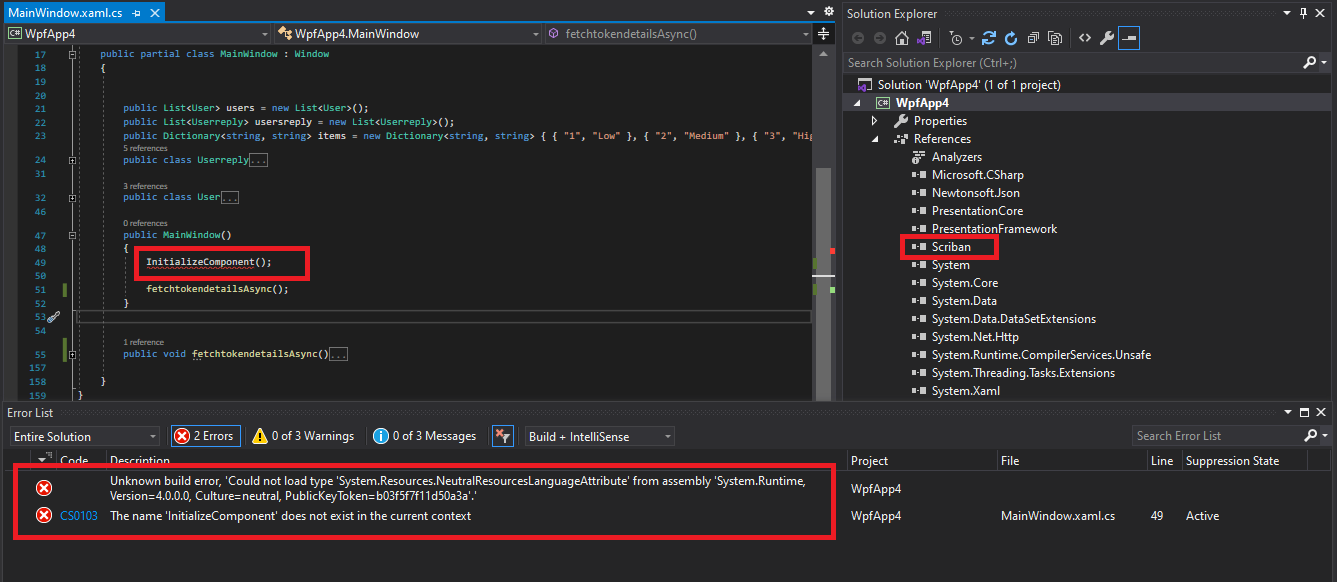1337x582 pixels.
Task: Toggle the error filter button in Error List
Action: click(x=503, y=435)
